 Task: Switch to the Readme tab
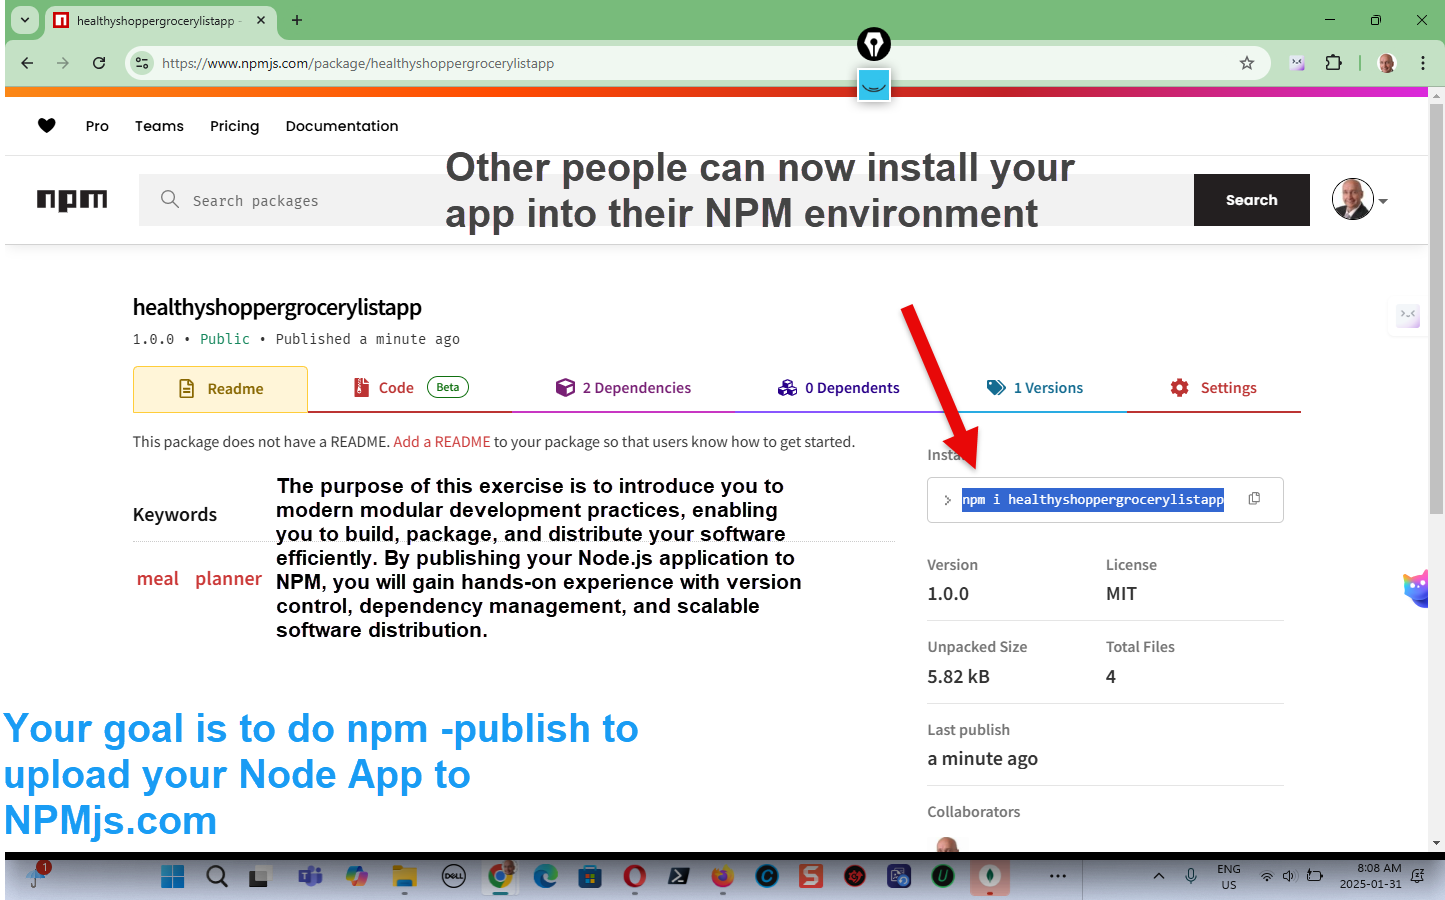(x=220, y=389)
